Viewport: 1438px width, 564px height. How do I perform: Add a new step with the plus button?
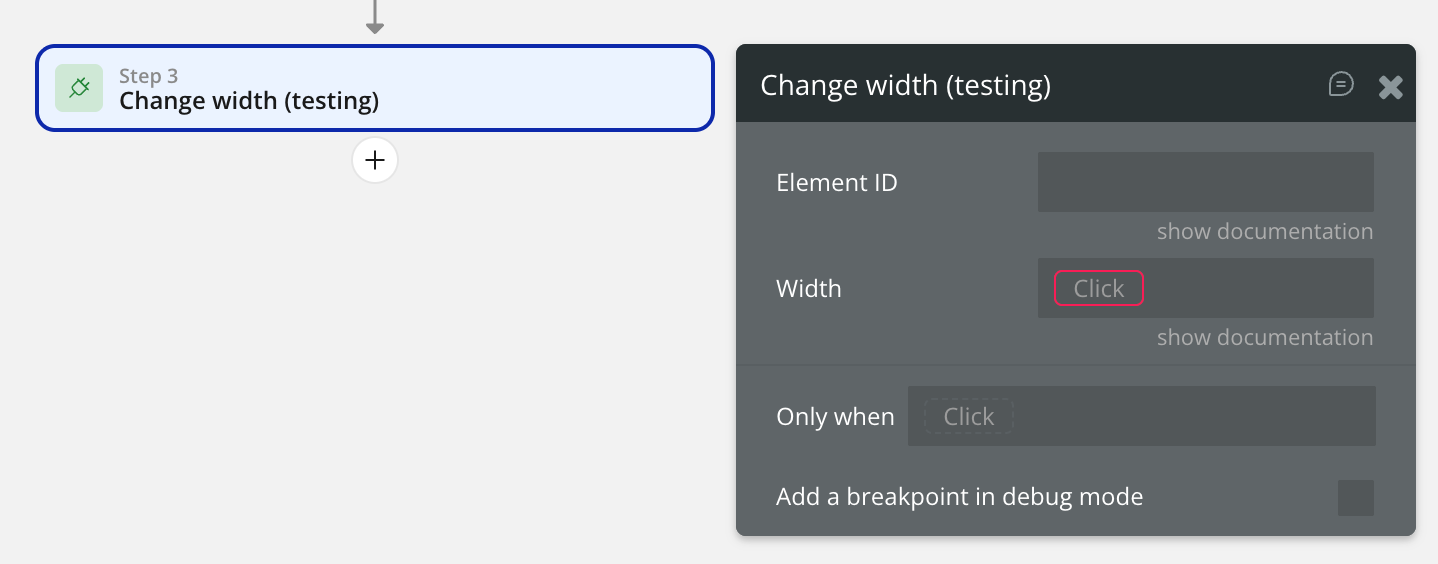pos(375,160)
